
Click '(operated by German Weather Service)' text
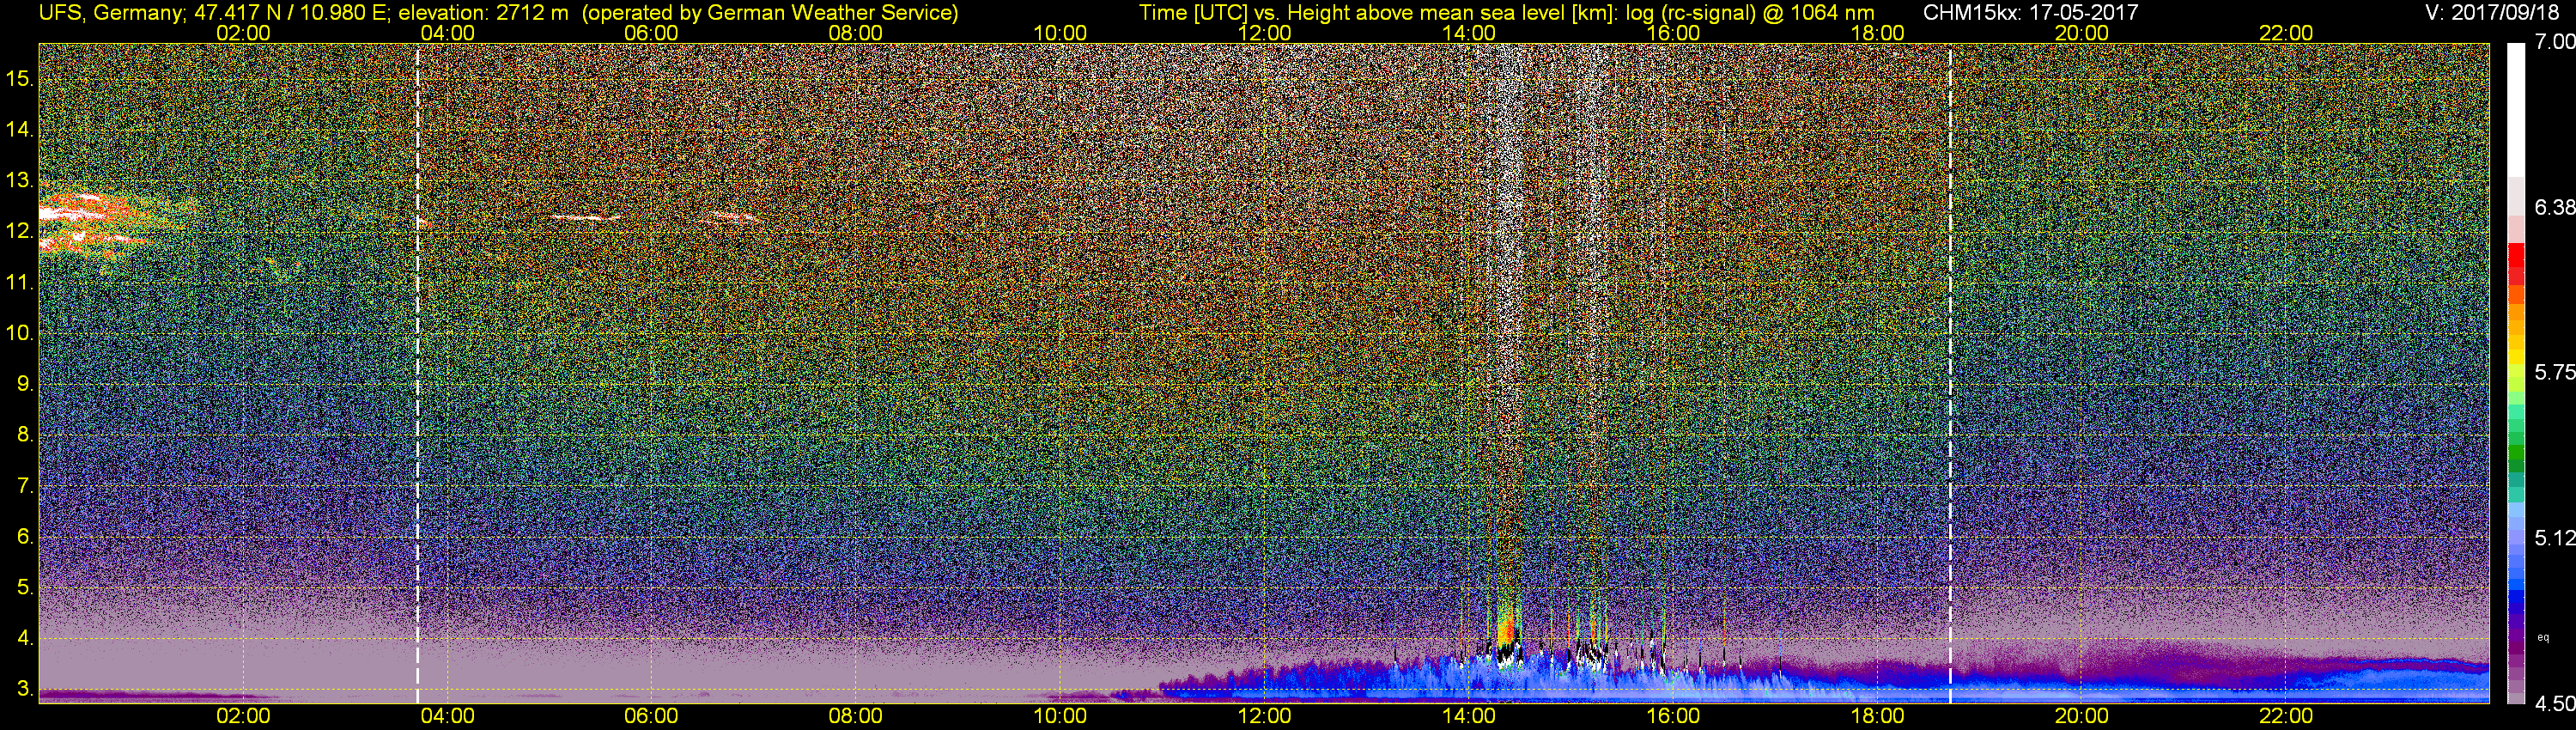tap(770, 13)
